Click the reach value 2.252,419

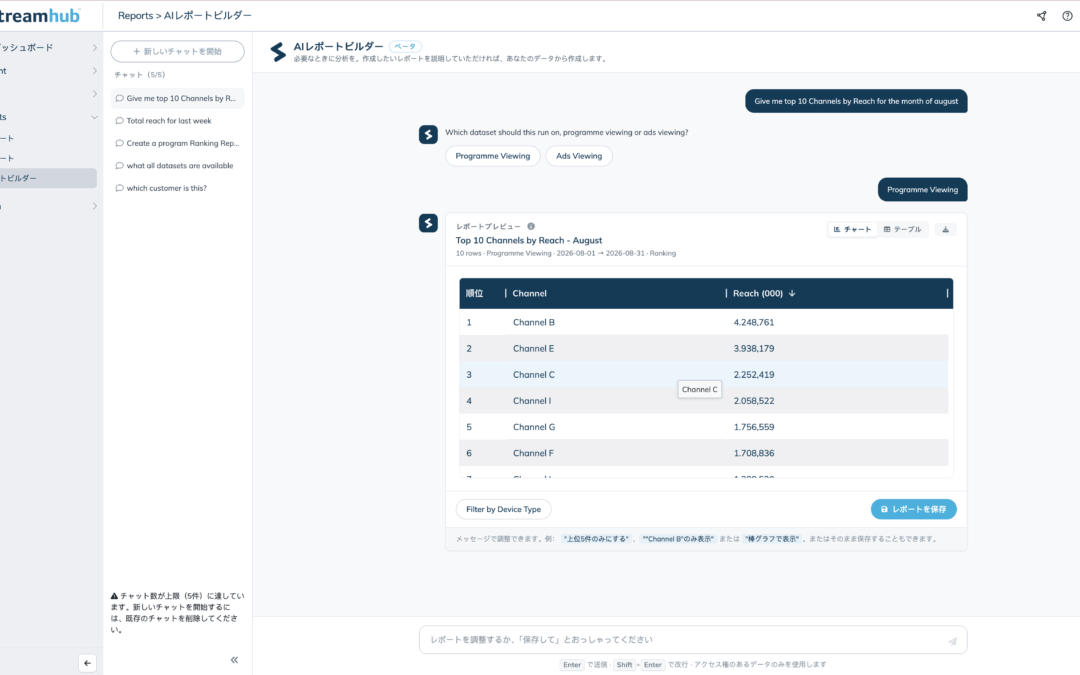(754, 375)
